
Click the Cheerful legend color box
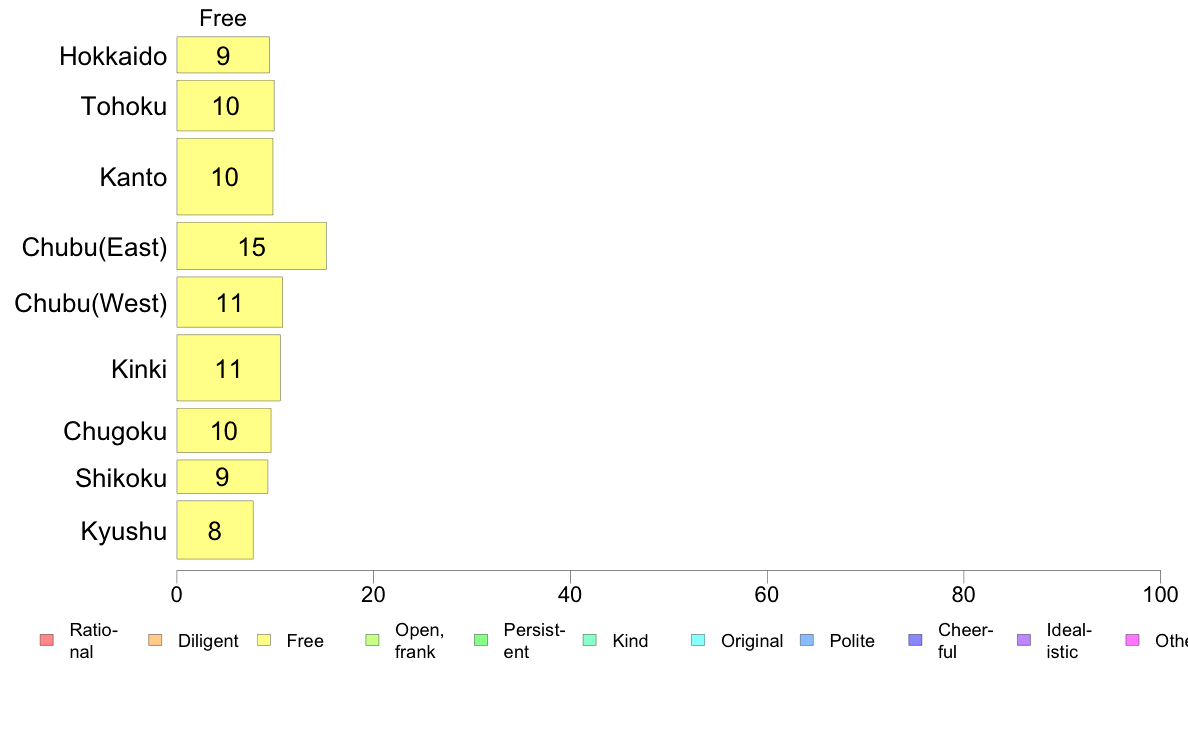coord(915,640)
